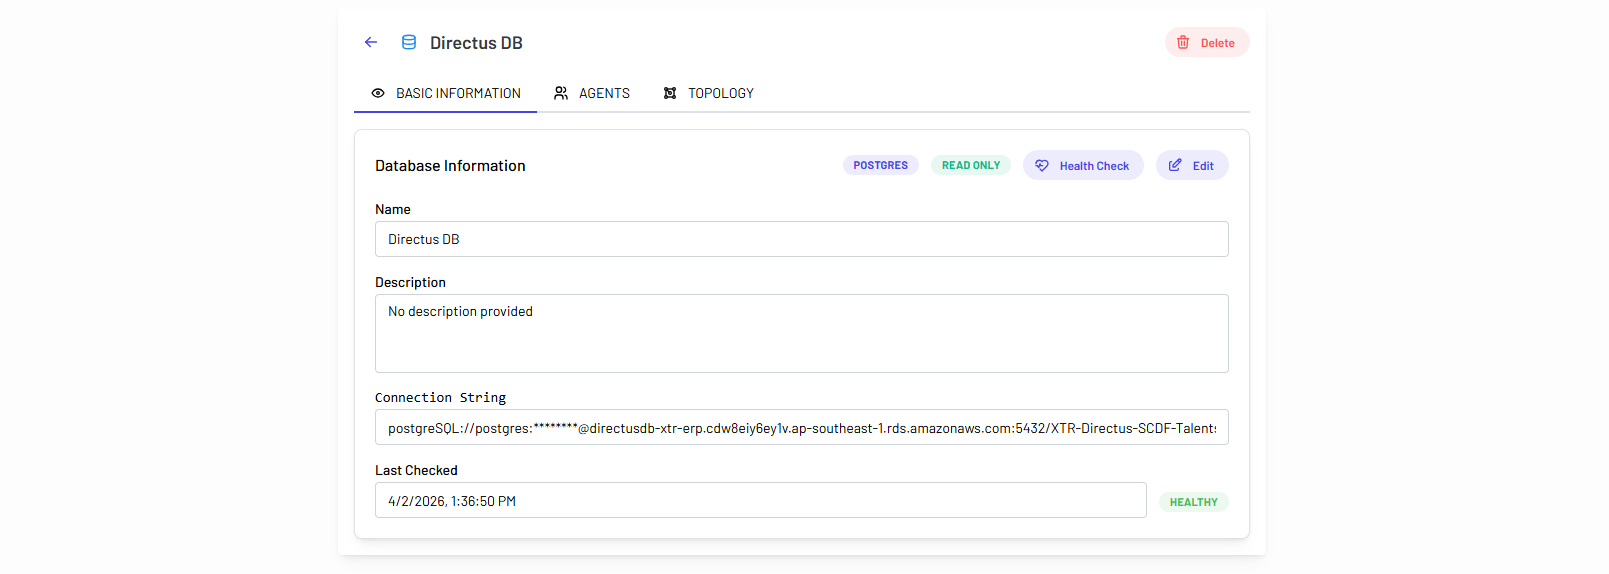Open the Basic Information tab

click(446, 93)
